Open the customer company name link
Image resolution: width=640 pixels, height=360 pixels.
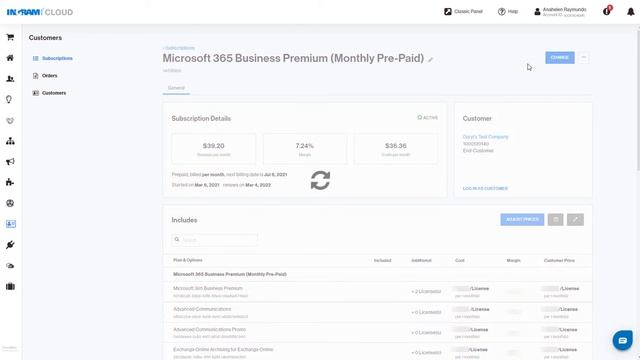pyautogui.click(x=485, y=137)
